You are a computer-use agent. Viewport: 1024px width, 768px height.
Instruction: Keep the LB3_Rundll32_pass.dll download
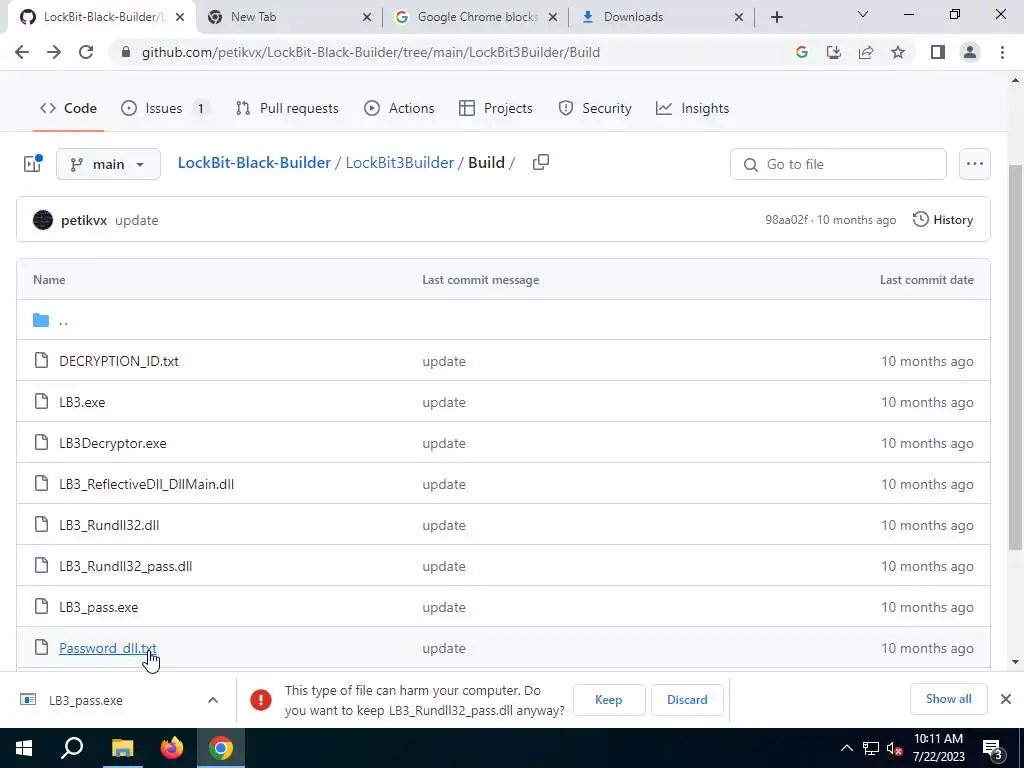click(x=609, y=699)
